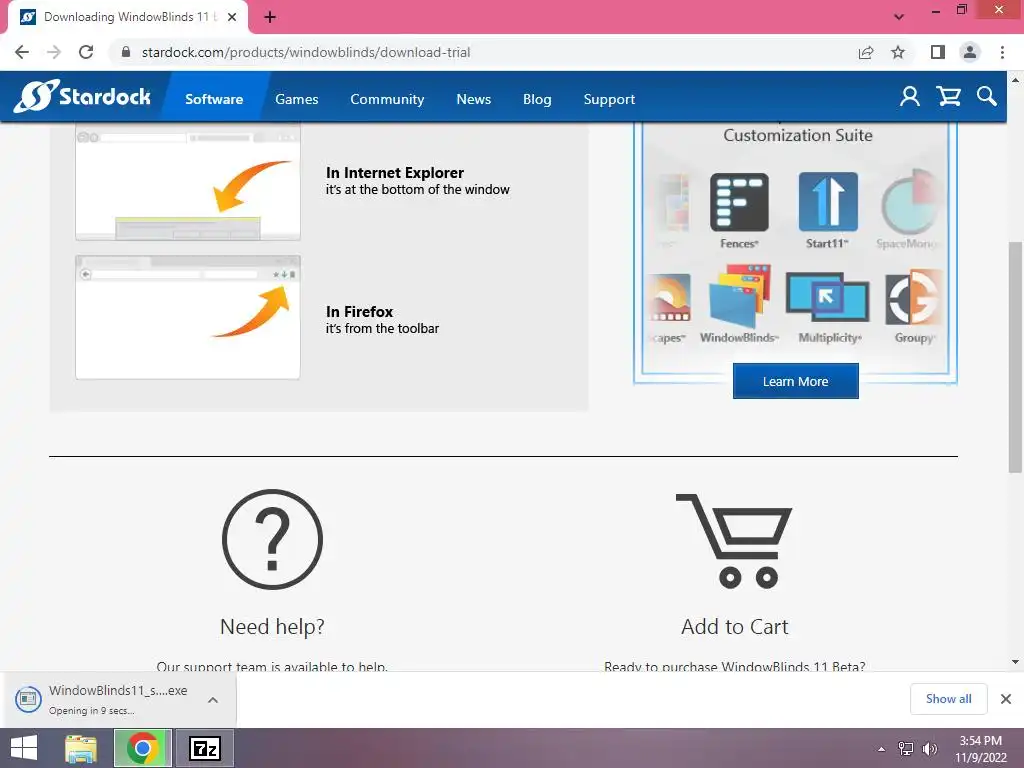Click the browser forward arrow
This screenshot has width=1024, height=768.
pyautogui.click(x=54, y=52)
